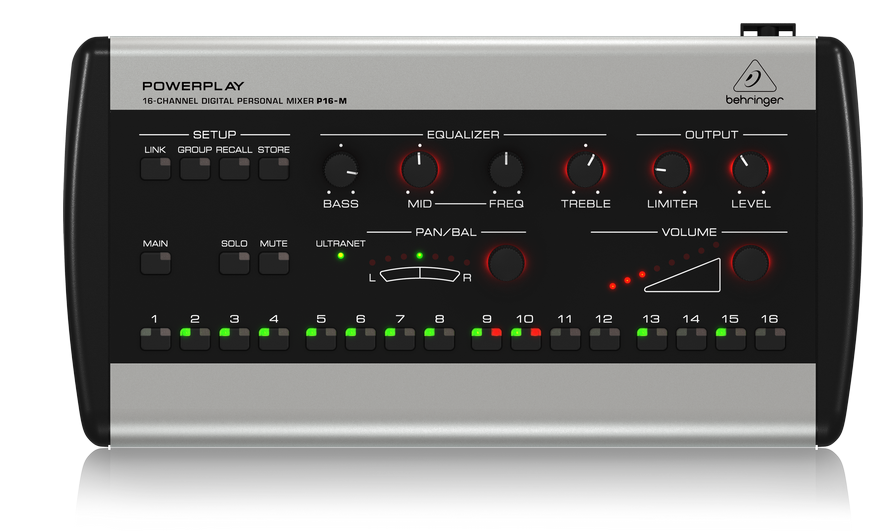Select channel 1 button
This screenshot has height=531, width=883.
[155, 340]
